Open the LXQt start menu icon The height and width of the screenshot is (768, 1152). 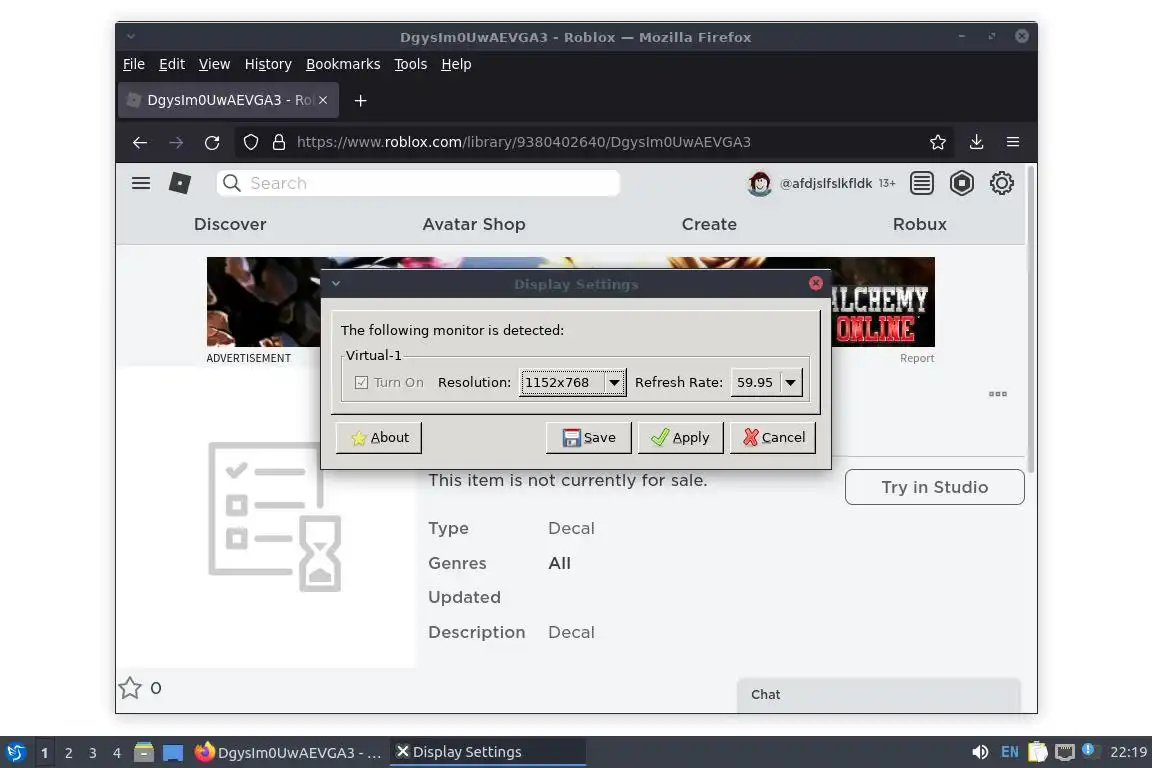pos(15,753)
